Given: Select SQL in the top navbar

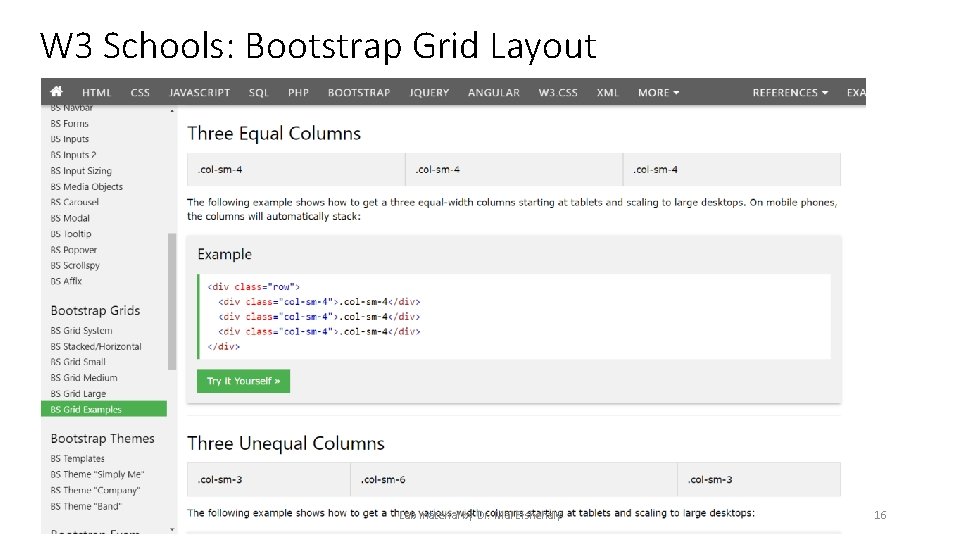Looking at the screenshot, I should 258,92.
